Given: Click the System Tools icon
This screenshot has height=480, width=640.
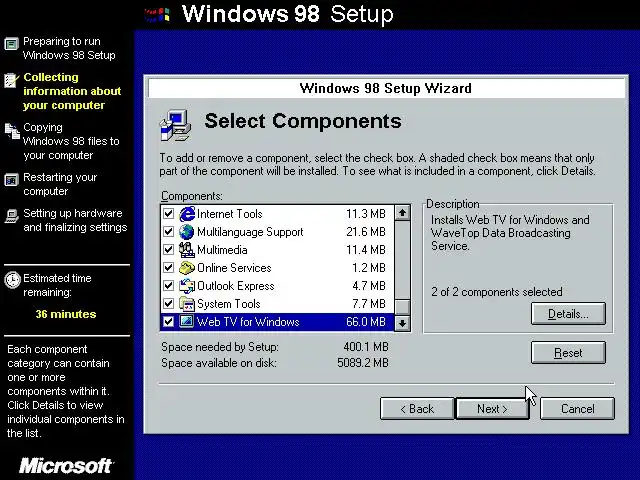Looking at the screenshot, I should (187, 304).
